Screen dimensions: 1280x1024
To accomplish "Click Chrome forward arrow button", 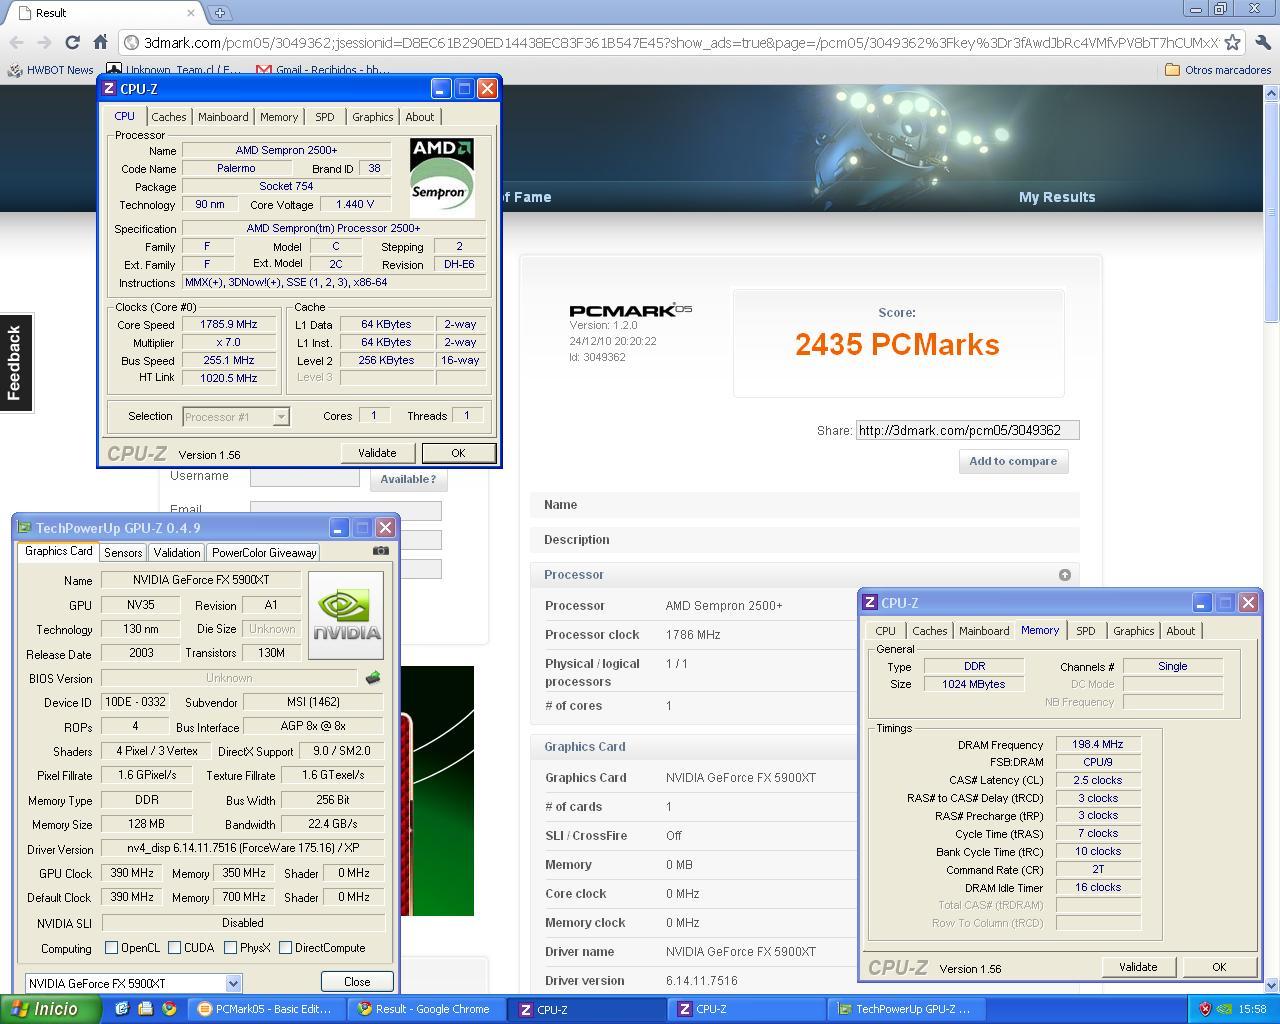I will pos(44,42).
